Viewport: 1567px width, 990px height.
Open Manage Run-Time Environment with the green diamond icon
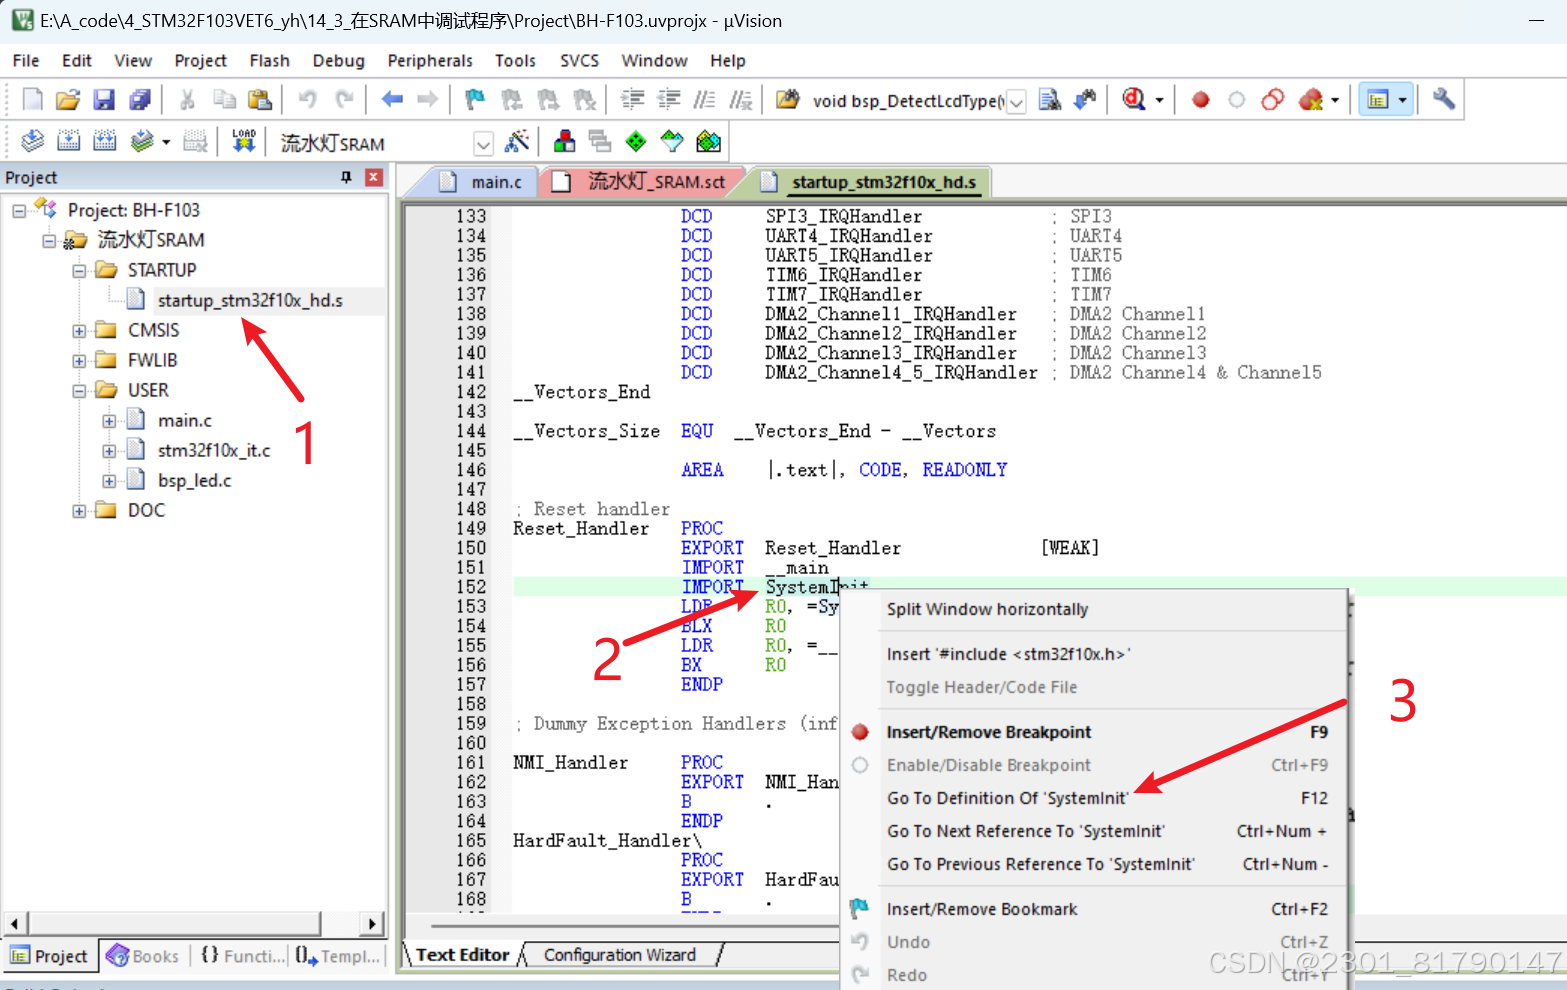[635, 141]
